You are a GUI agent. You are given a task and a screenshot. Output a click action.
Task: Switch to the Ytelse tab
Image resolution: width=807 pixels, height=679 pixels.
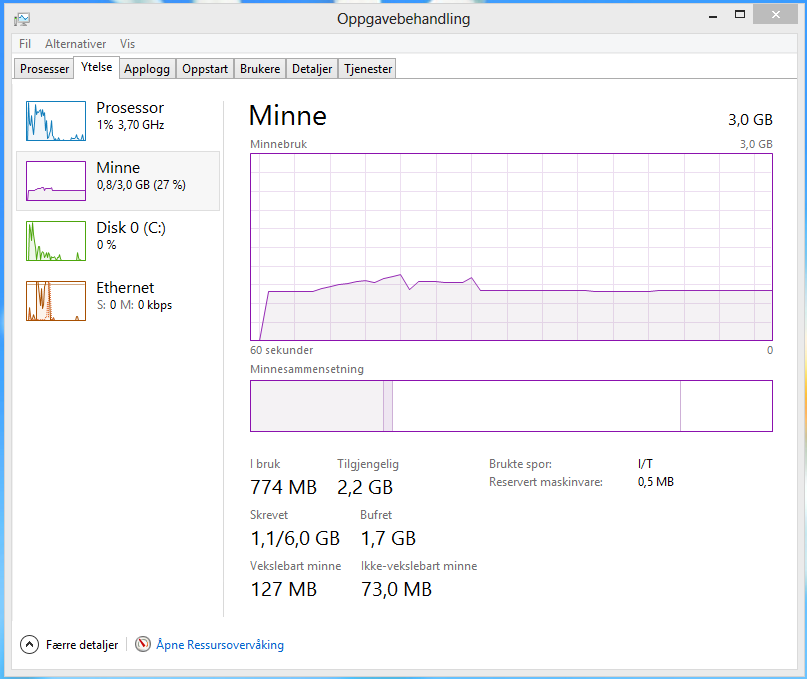pos(97,67)
